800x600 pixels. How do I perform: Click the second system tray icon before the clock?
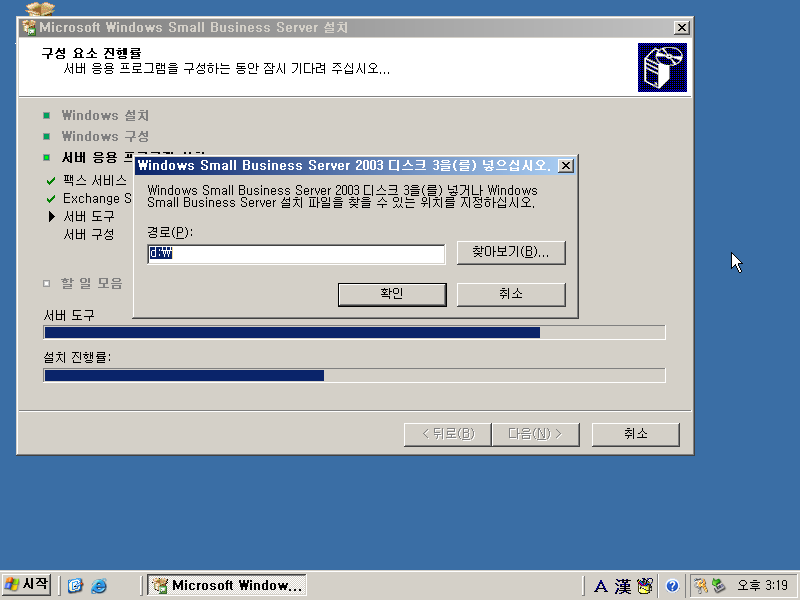pos(718,585)
